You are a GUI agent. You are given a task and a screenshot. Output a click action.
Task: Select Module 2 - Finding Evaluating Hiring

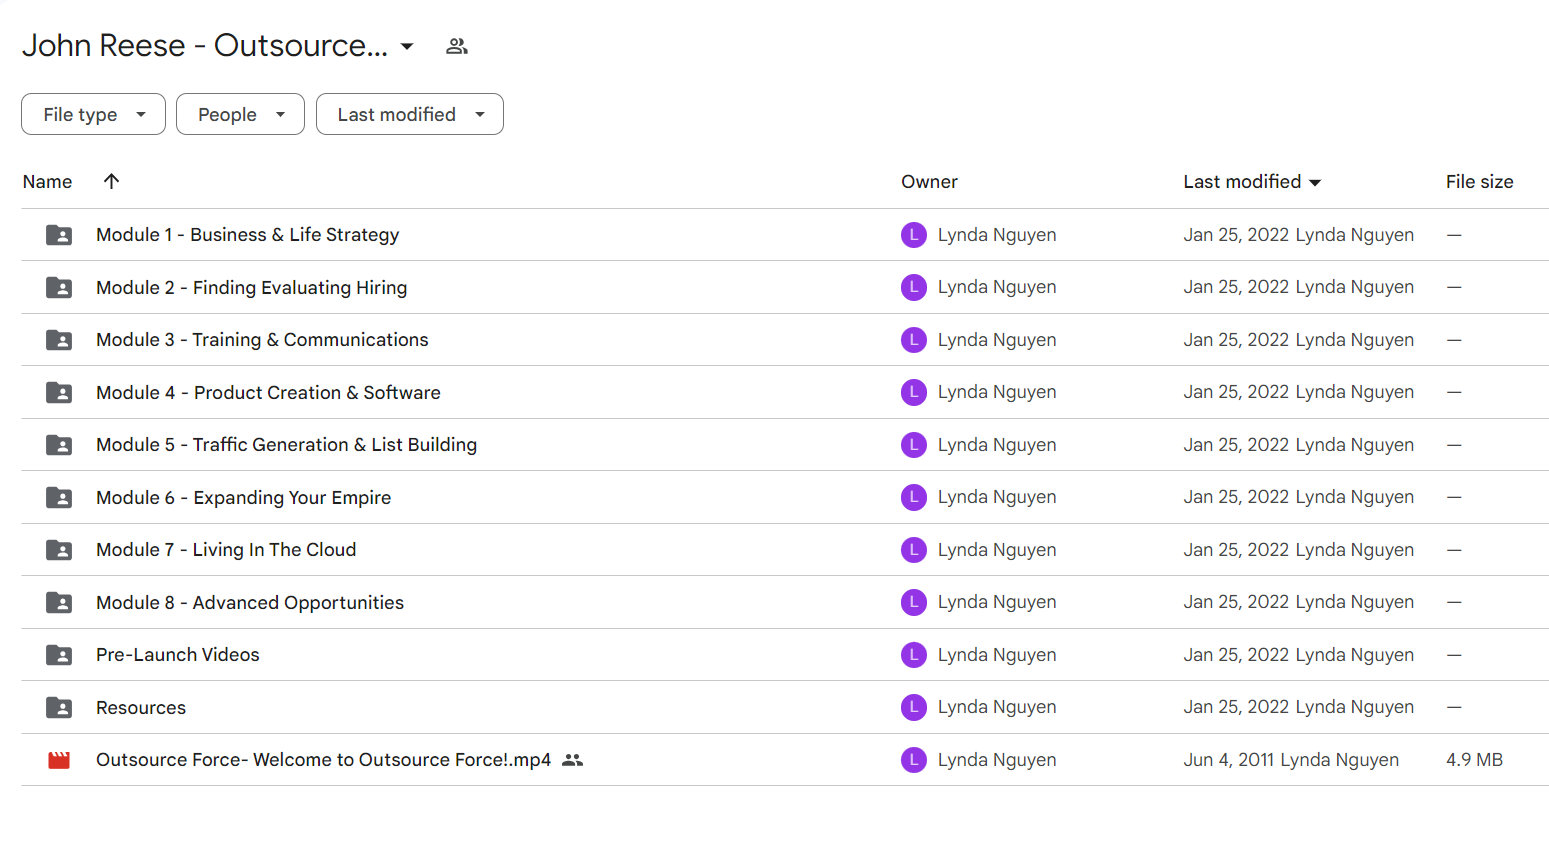[251, 288]
